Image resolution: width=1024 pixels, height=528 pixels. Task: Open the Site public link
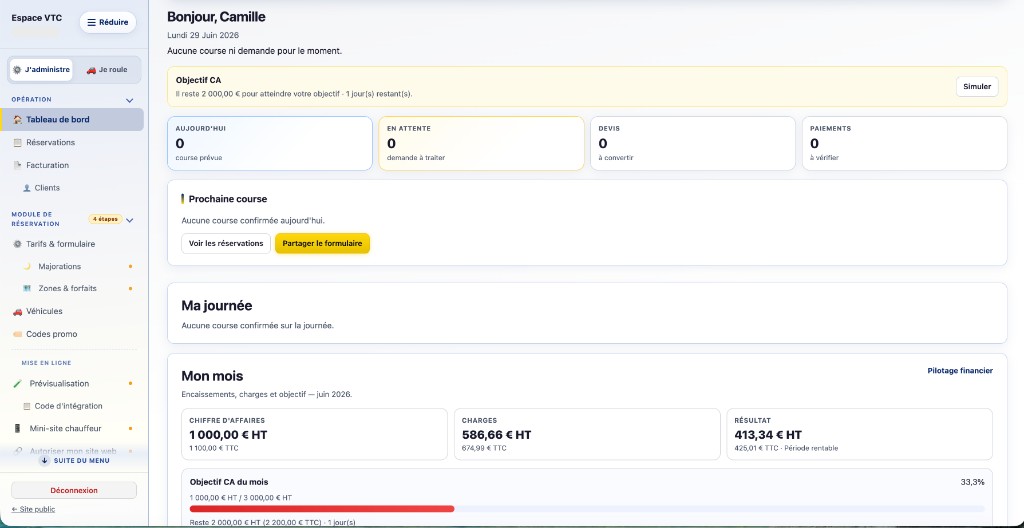[33, 510]
